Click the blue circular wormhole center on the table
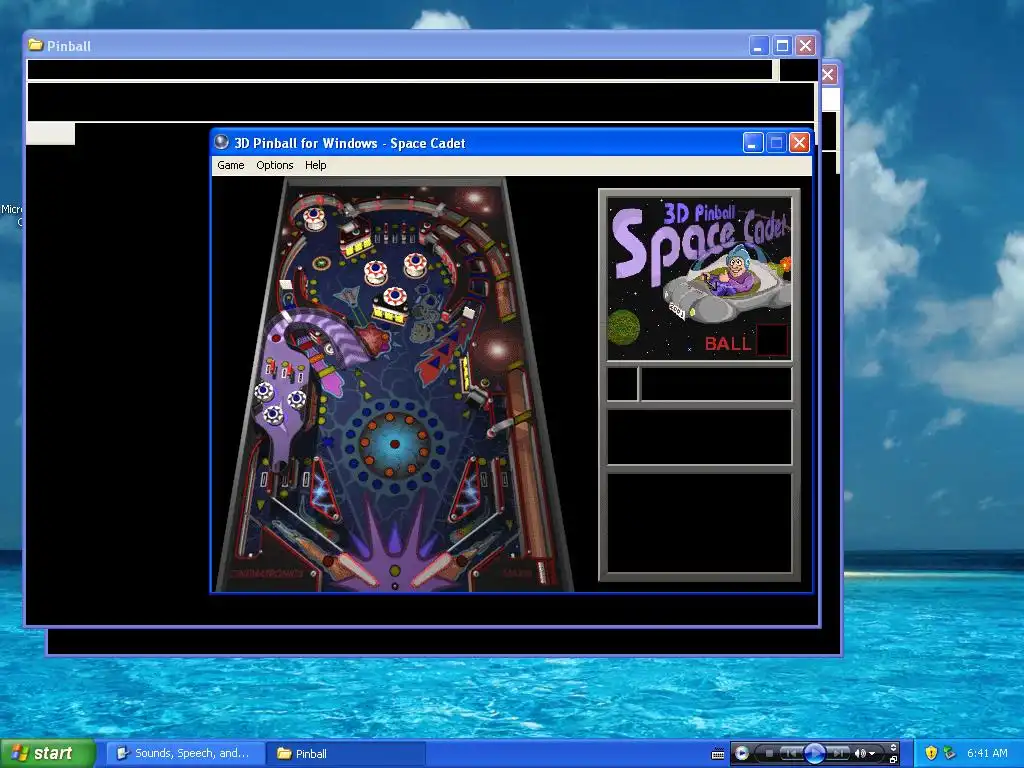This screenshot has width=1024, height=768. [x=394, y=444]
